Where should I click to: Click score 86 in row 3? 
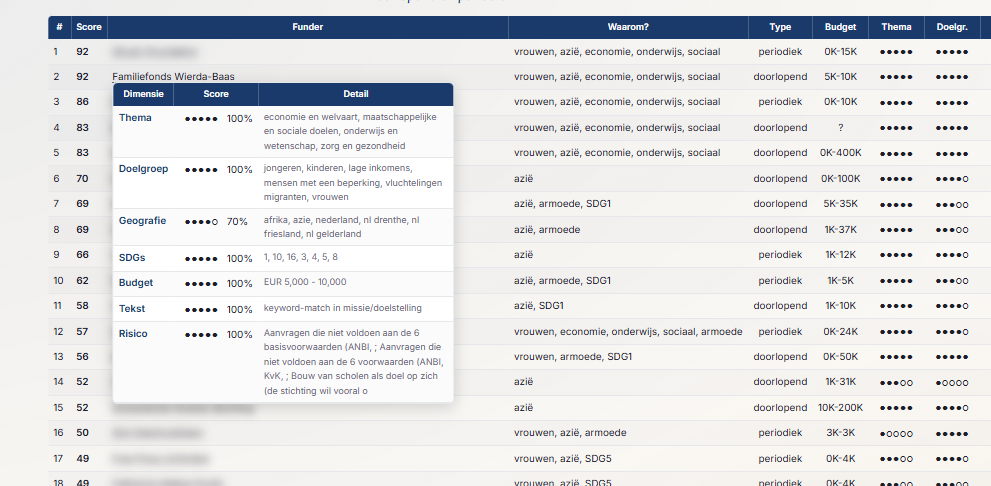point(82,102)
